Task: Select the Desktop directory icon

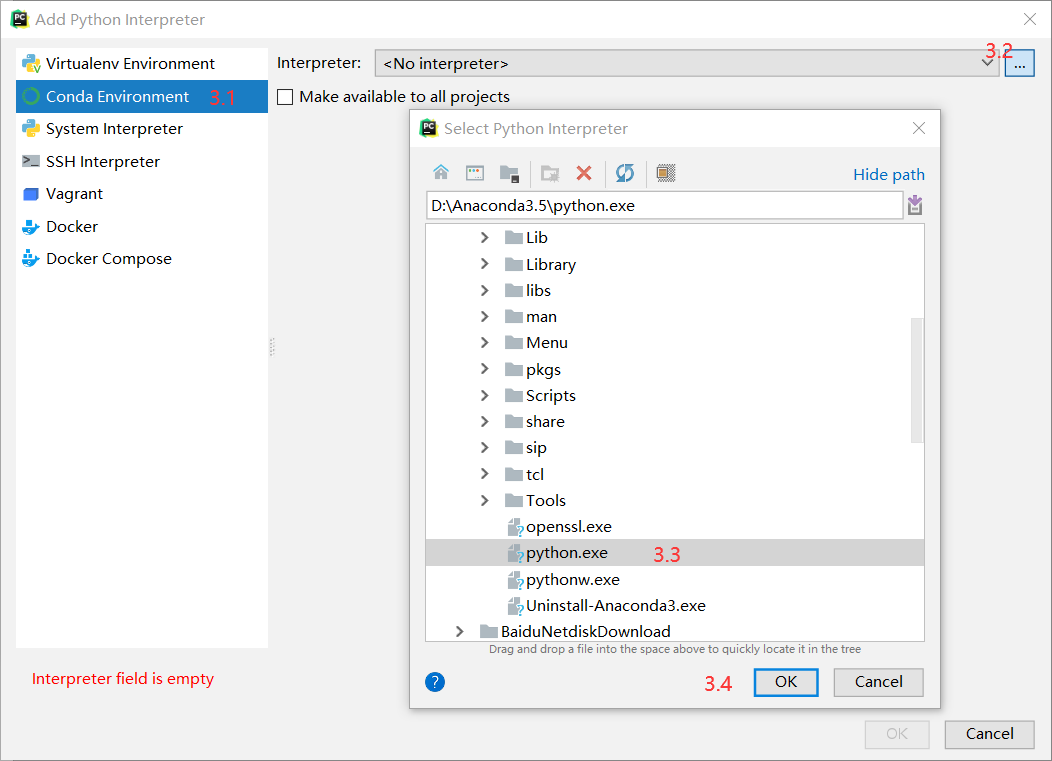Action: pyautogui.click(x=474, y=172)
